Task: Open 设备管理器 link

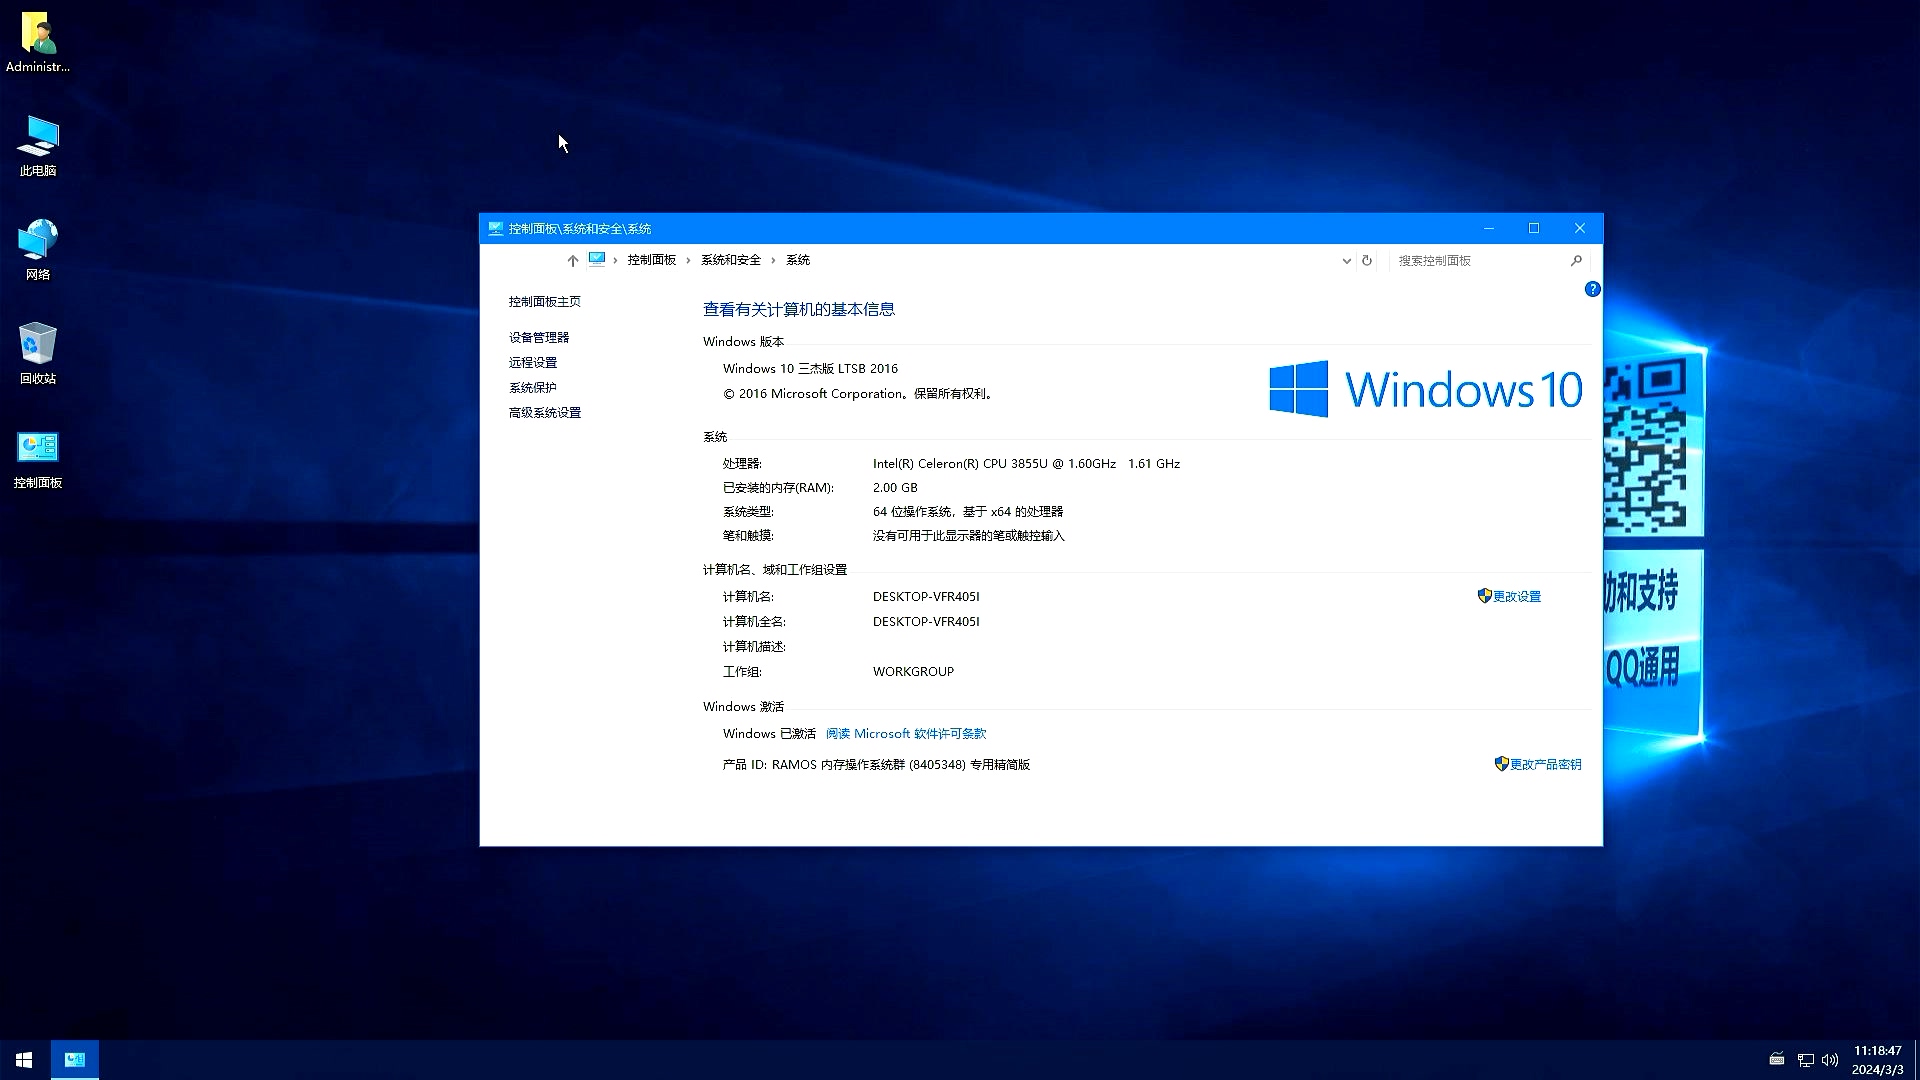Action: click(x=539, y=337)
